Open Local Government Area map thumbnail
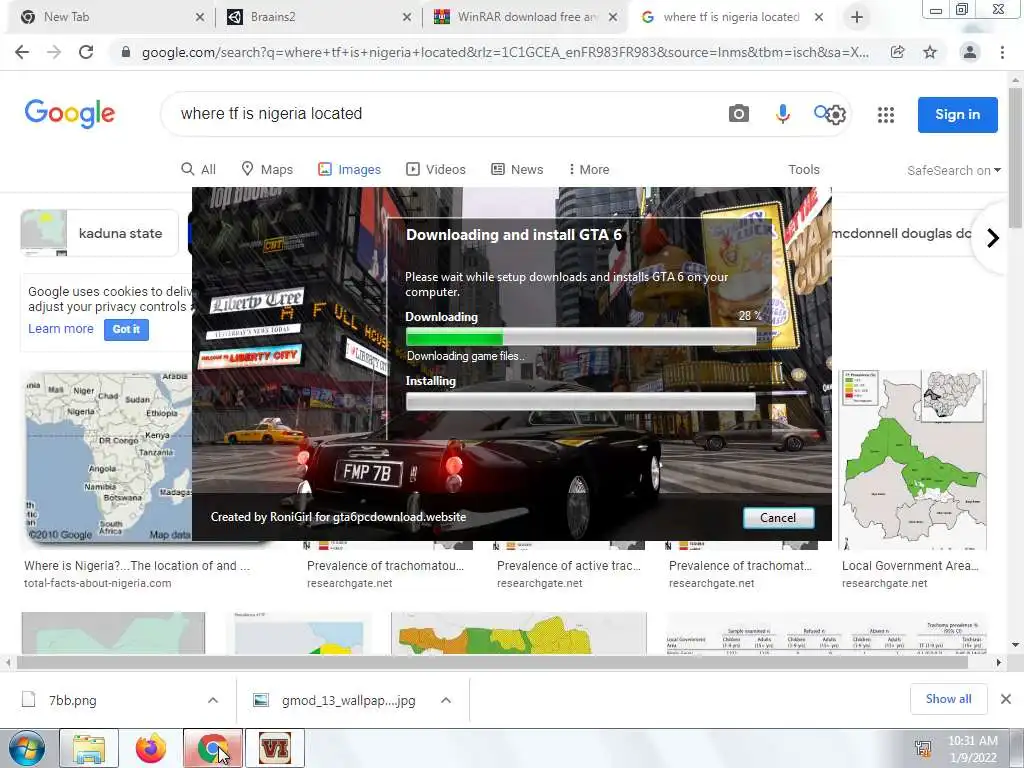This screenshot has width=1024, height=768. 912,460
